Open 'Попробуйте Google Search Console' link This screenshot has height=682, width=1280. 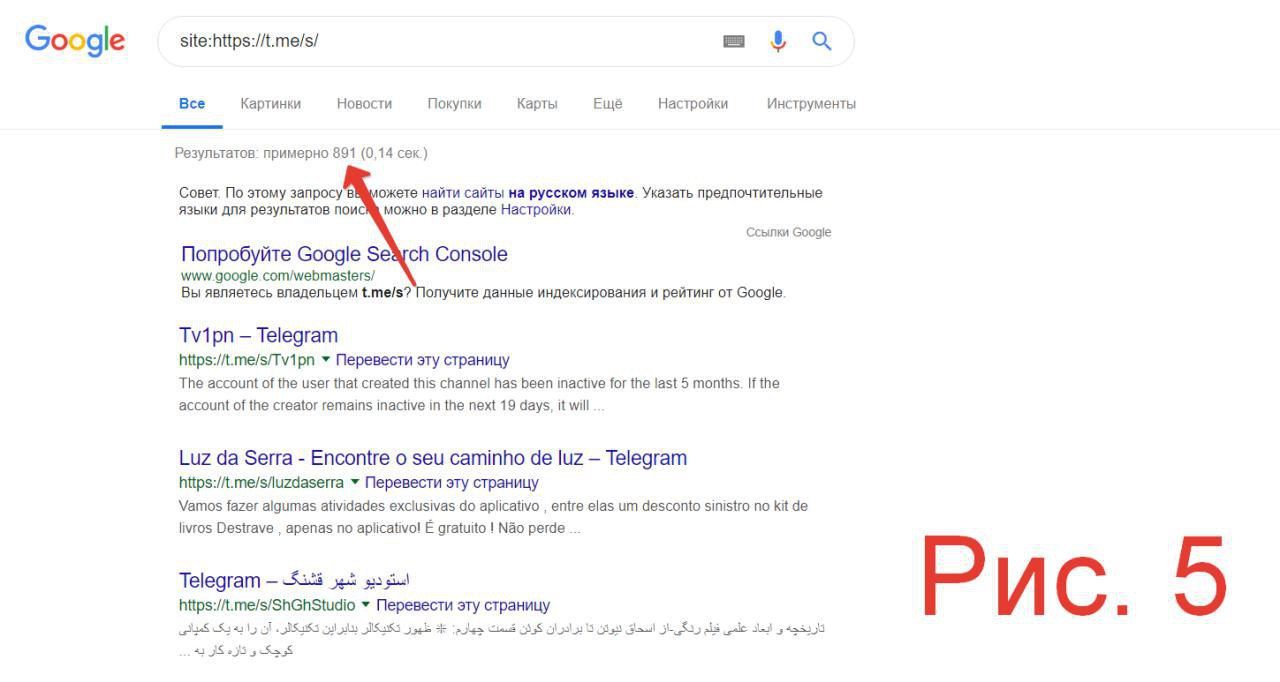[x=344, y=254]
